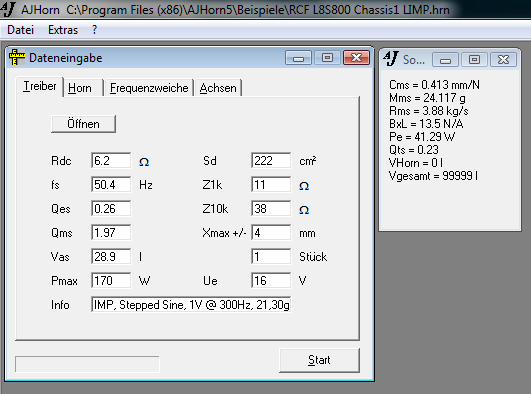Close the Dateneingabe window
The width and height of the screenshot is (531, 394).
pos(356,58)
